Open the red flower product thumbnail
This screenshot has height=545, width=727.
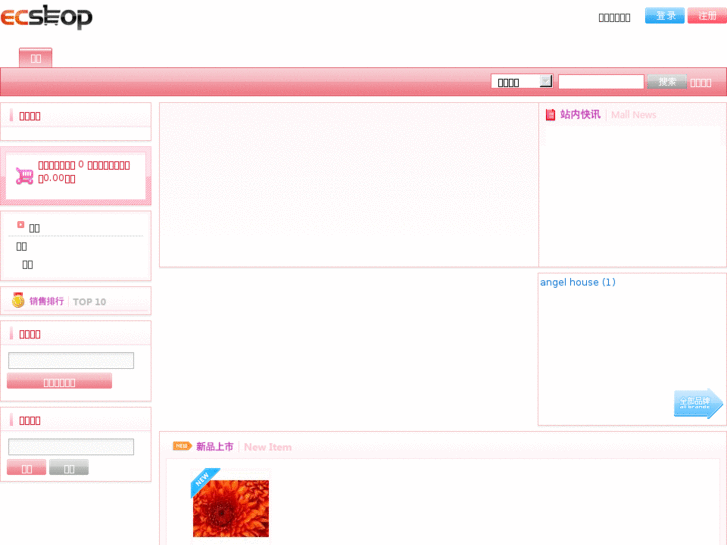231,508
